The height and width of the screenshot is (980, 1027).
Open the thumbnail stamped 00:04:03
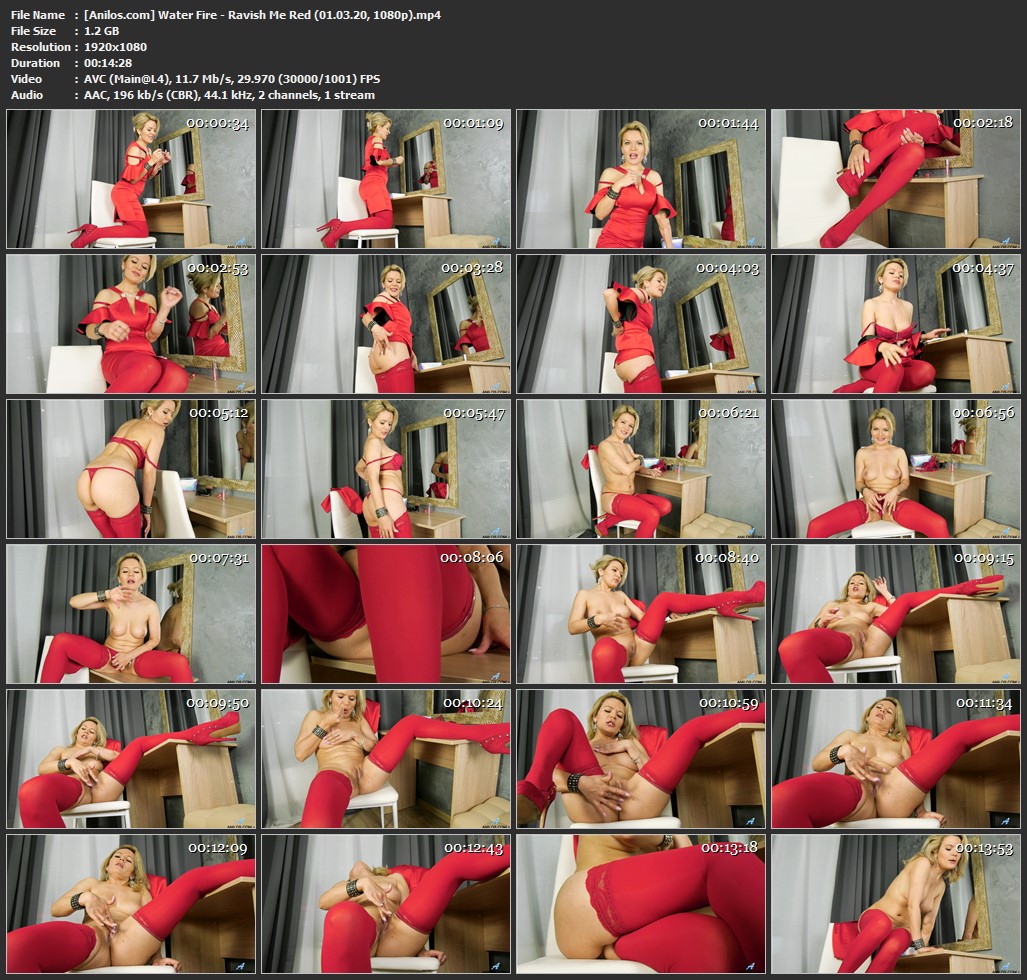tap(641, 324)
